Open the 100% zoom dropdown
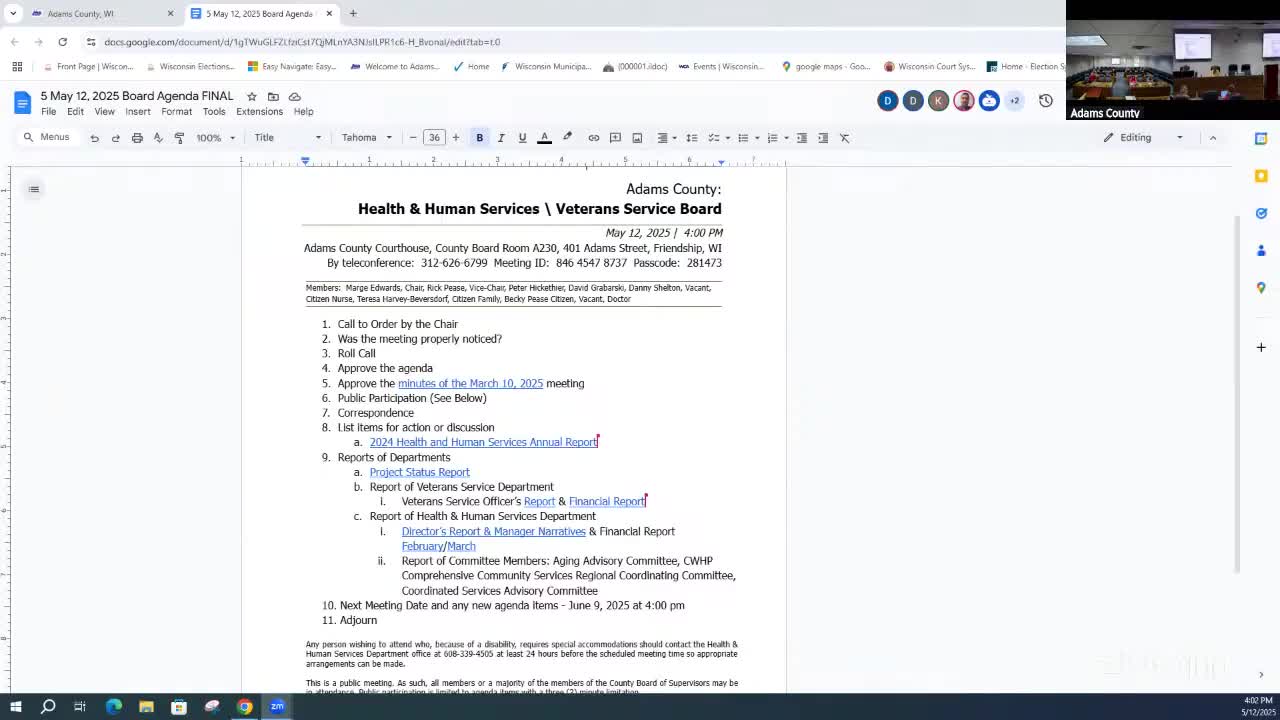The image size is (1280, 720). coord(215,138)
